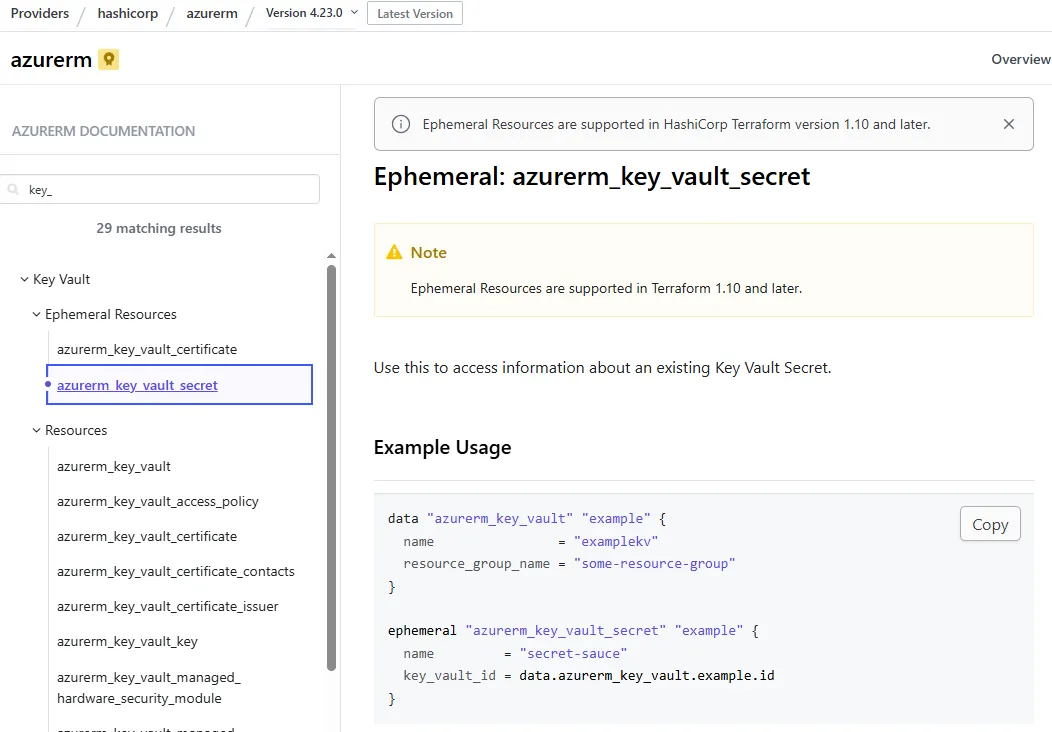Select azurerm_key_vault_certificate under Ephemeral Resources

(x=147, y=349)
